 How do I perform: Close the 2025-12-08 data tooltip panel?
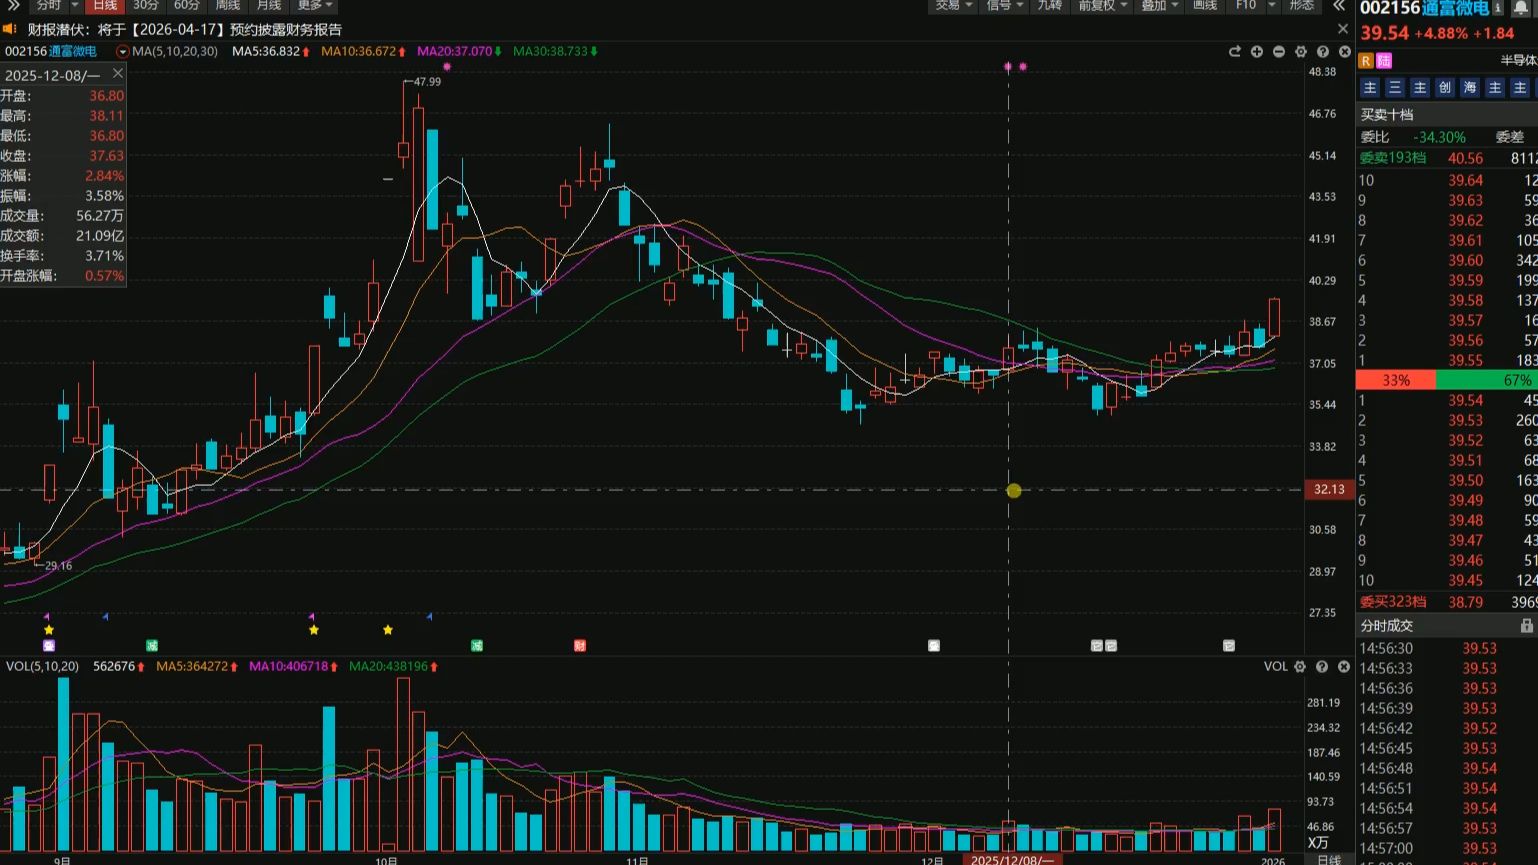118,74
